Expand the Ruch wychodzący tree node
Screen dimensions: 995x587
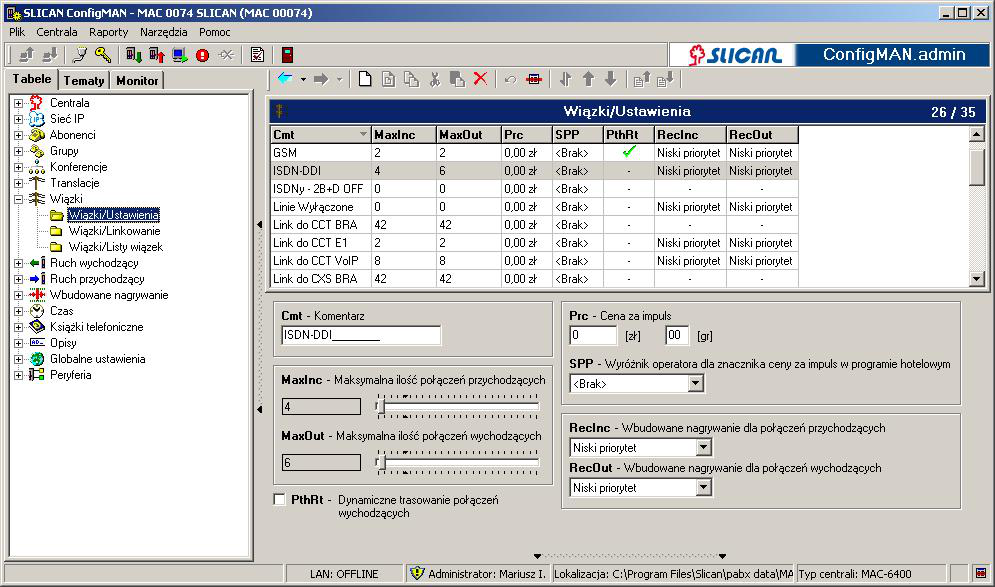coord(18,263)
